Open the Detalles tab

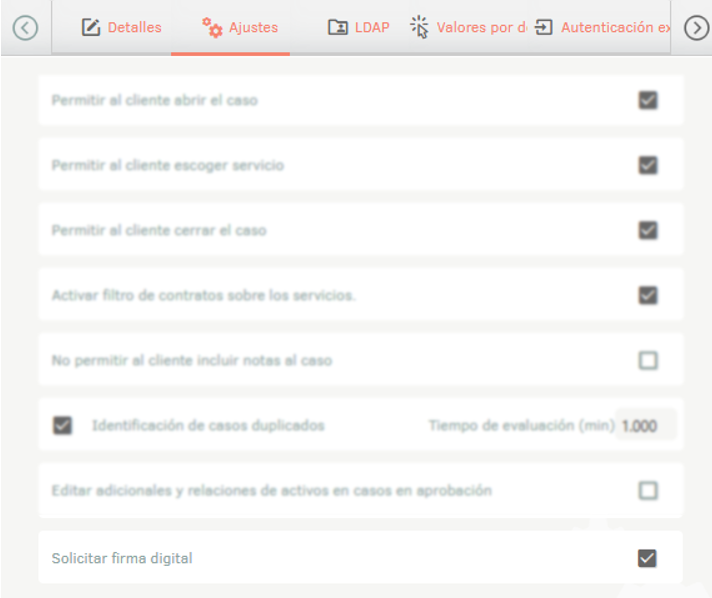pos(134,28)
